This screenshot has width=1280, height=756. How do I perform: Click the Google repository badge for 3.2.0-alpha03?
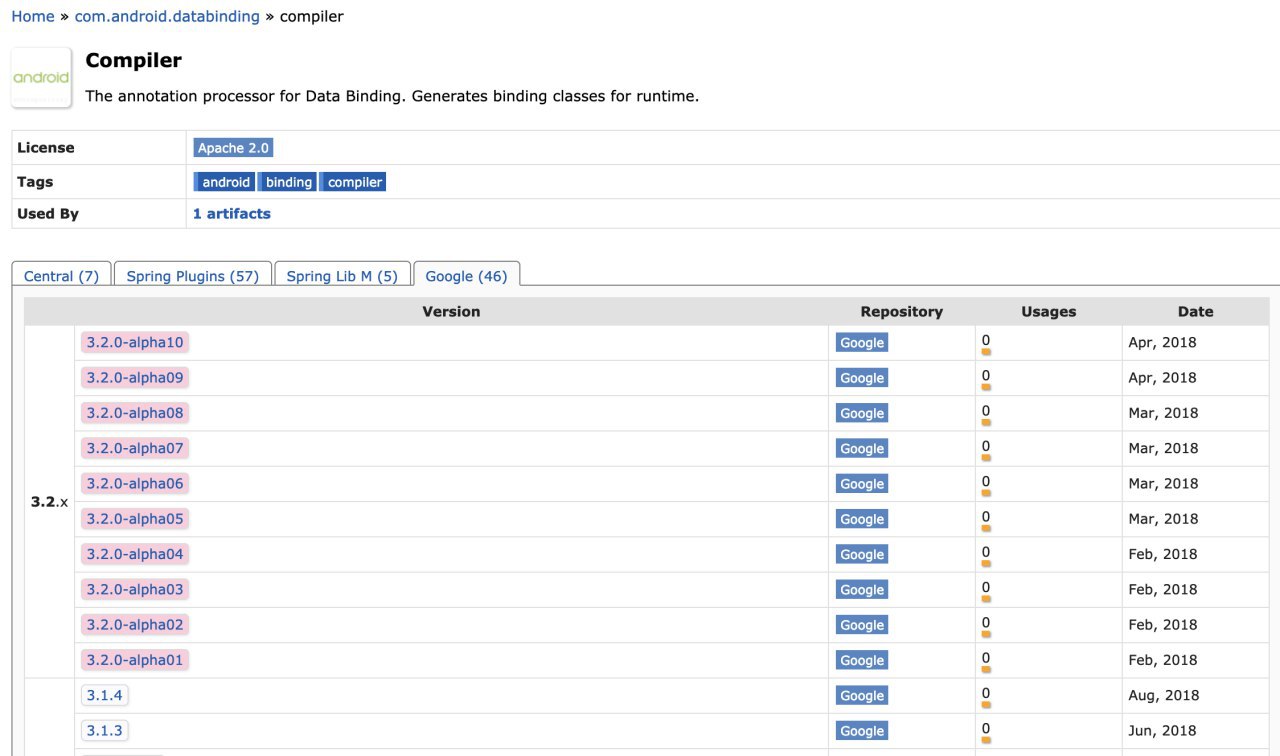click(x=862, y=590)
